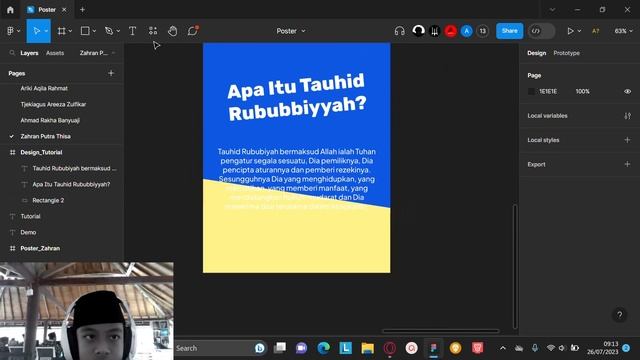Open Figma app in taskbar

tap(433, 348)
